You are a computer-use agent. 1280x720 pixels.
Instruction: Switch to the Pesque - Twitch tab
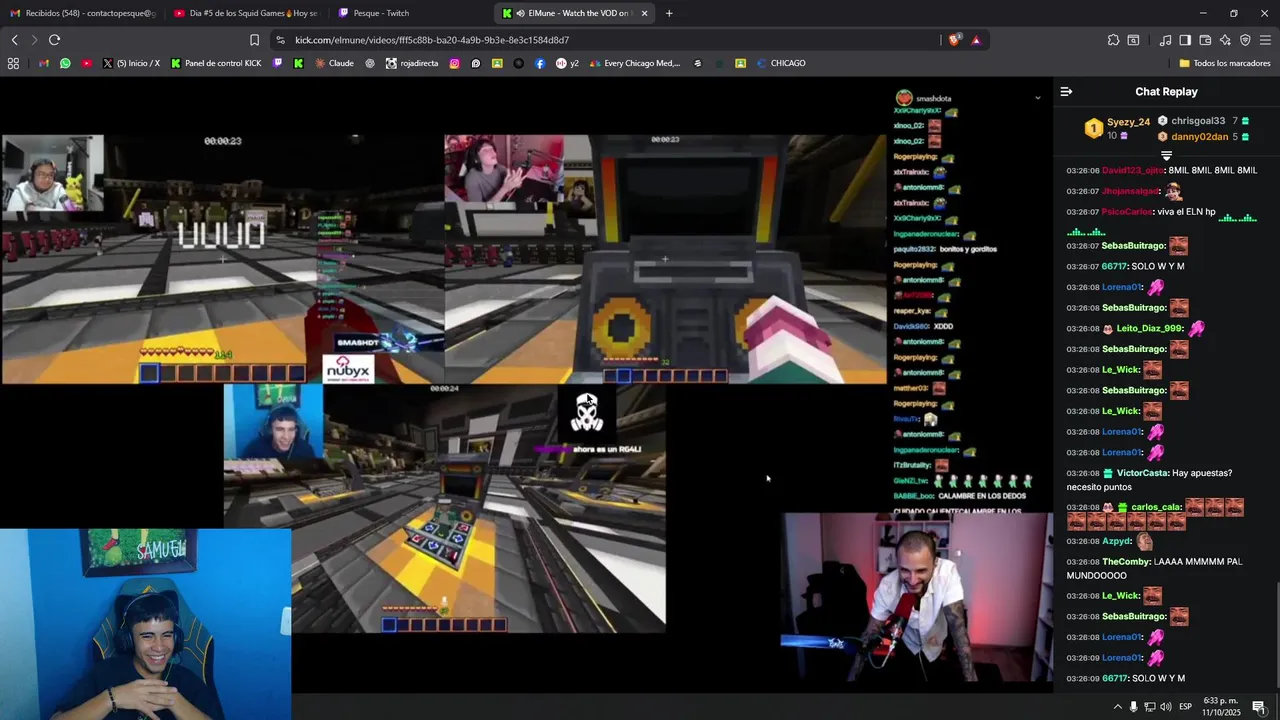410,13
